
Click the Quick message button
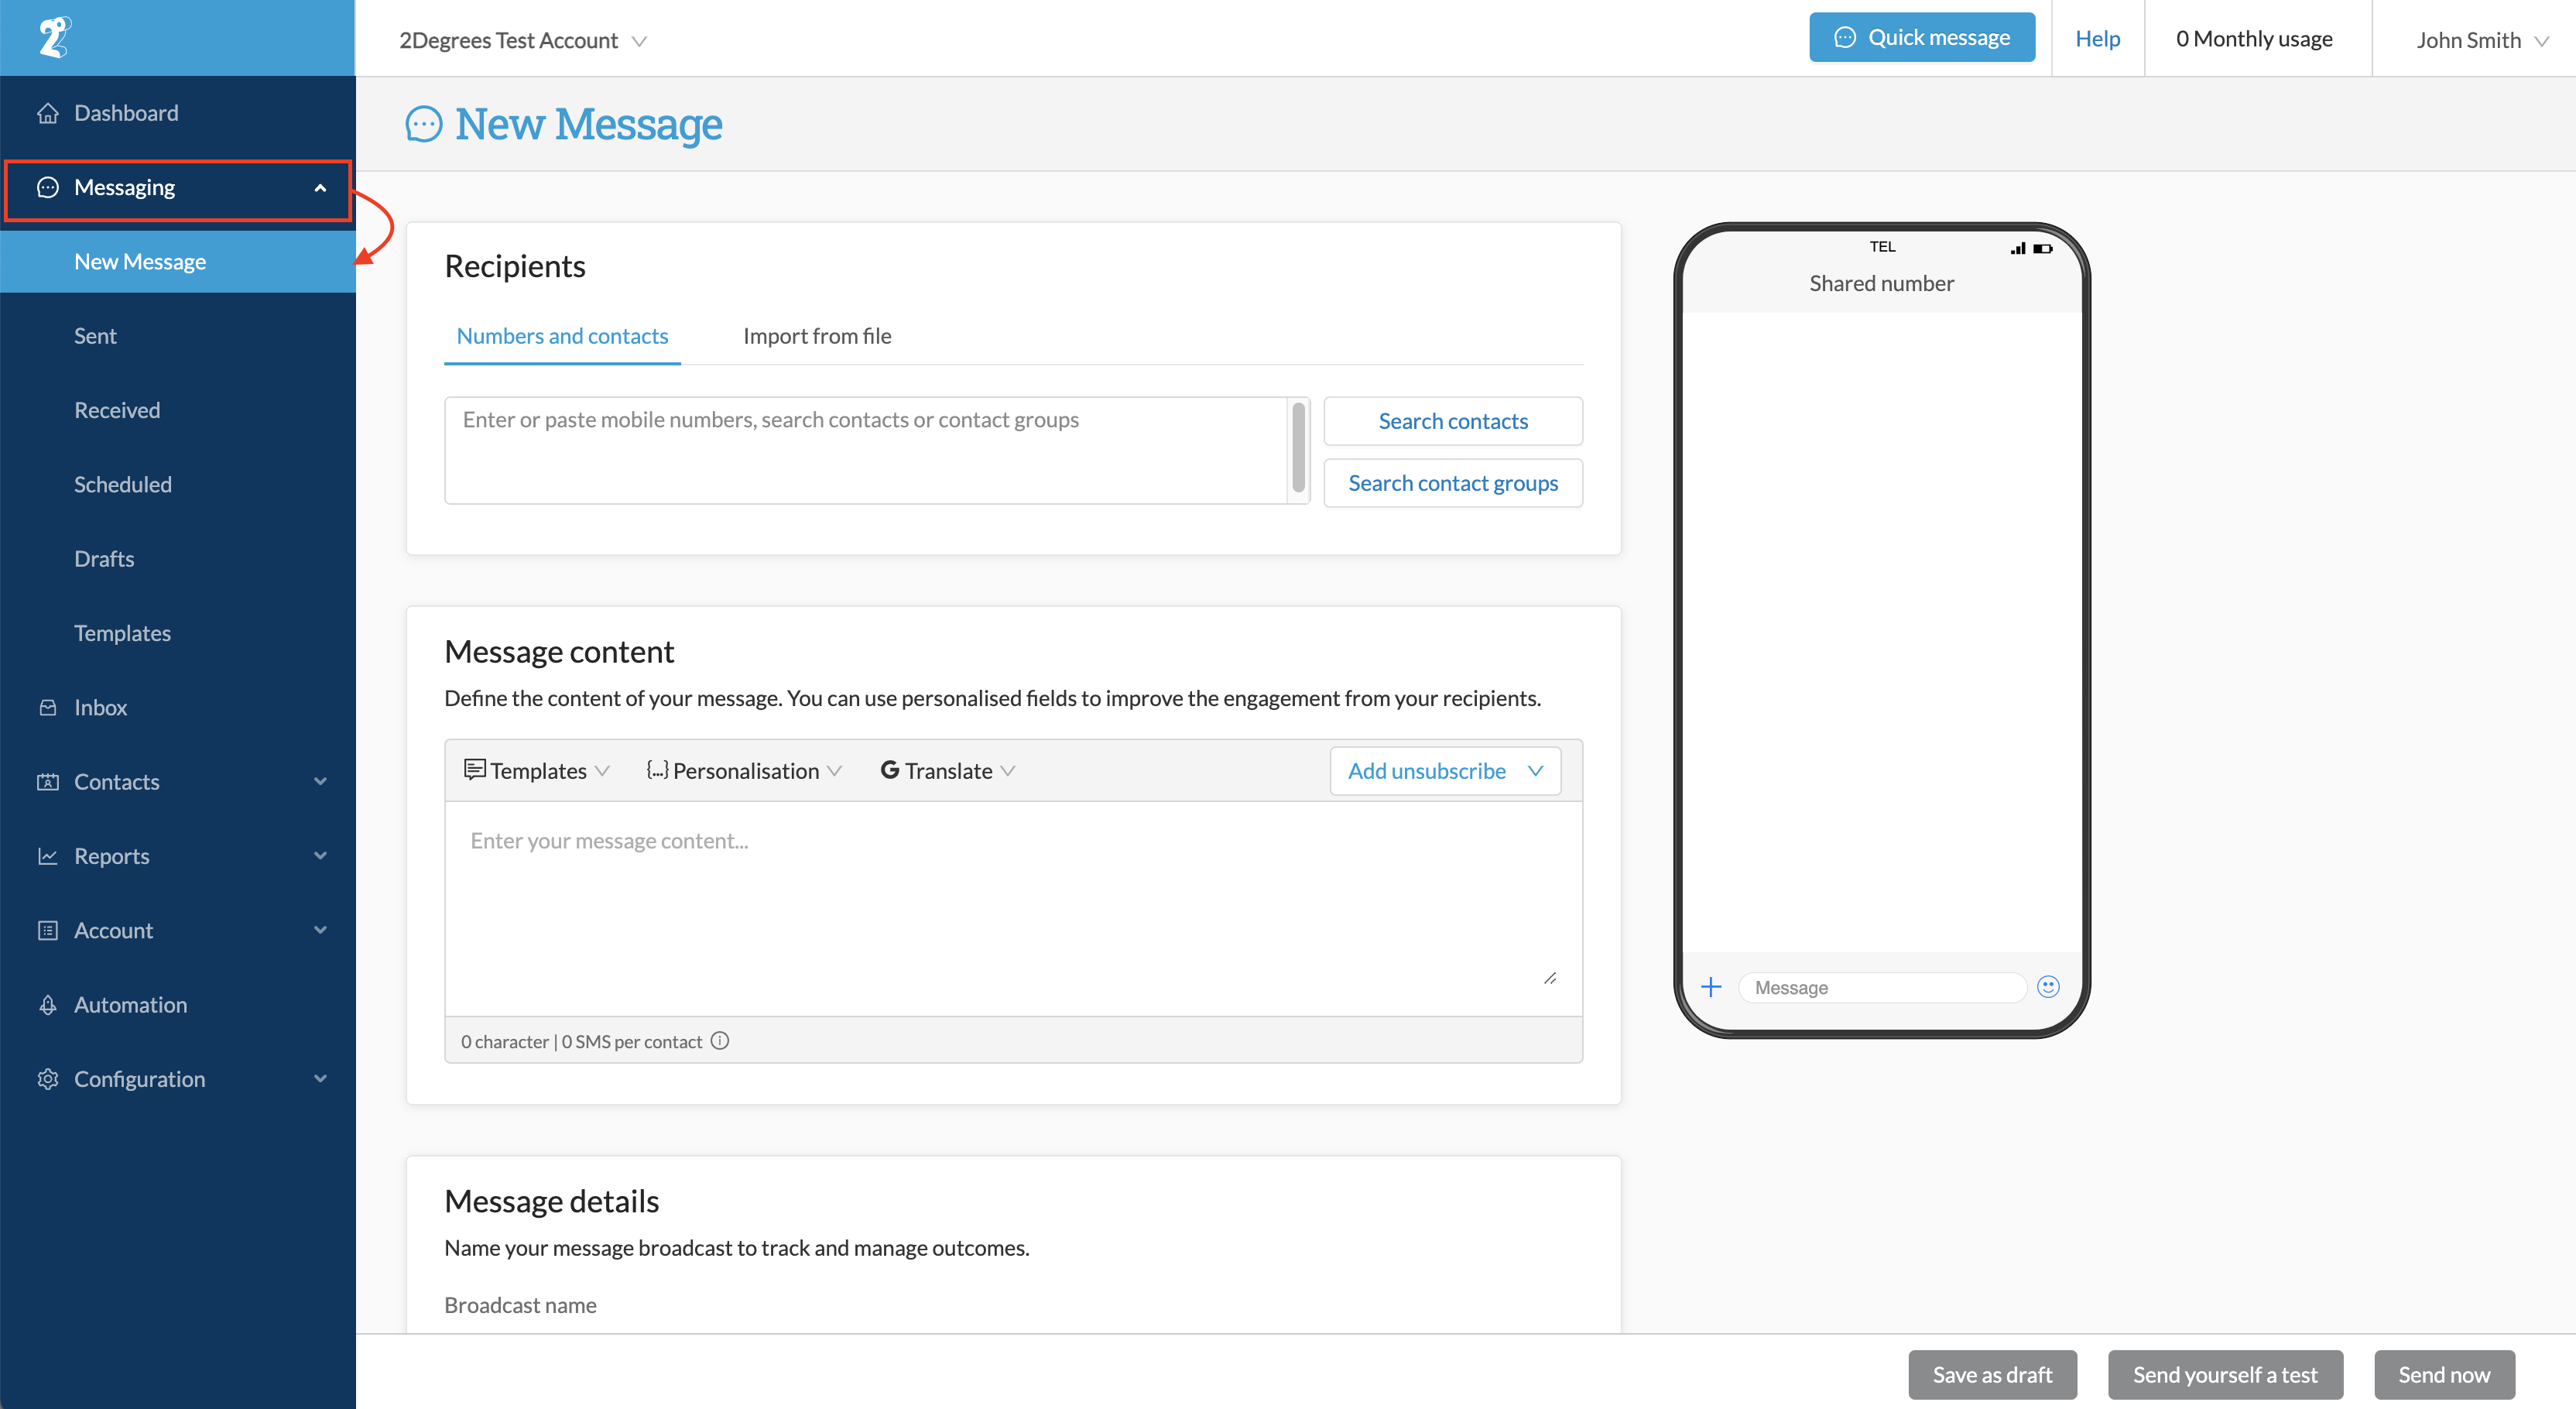point(1921,37)
